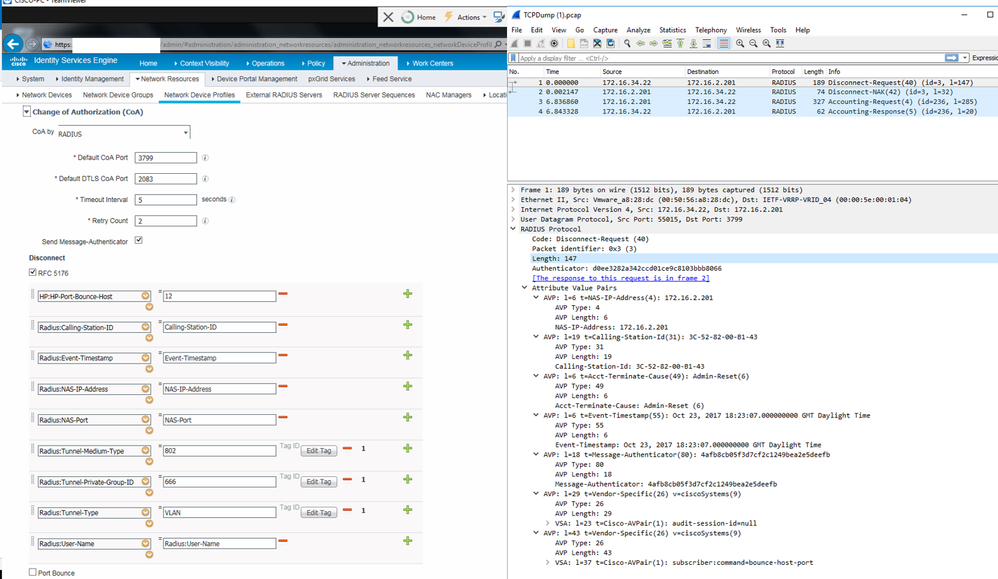
Task: Start a capture using the shark fin icon
Action: [x=514, y=43]
